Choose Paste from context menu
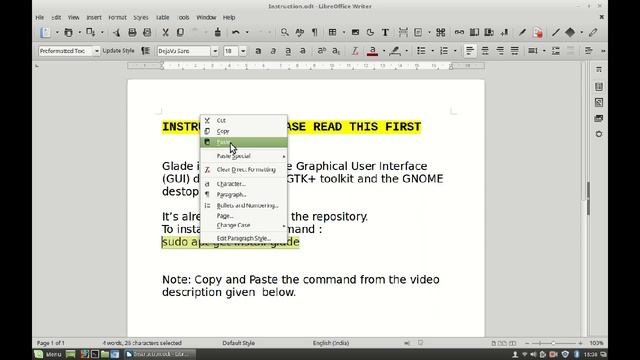The height and width of the screenshot is (360, 640). click(244, 142)
